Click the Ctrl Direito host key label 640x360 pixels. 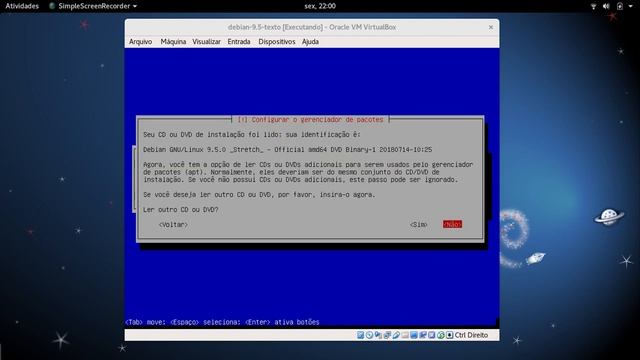[471, 335]
